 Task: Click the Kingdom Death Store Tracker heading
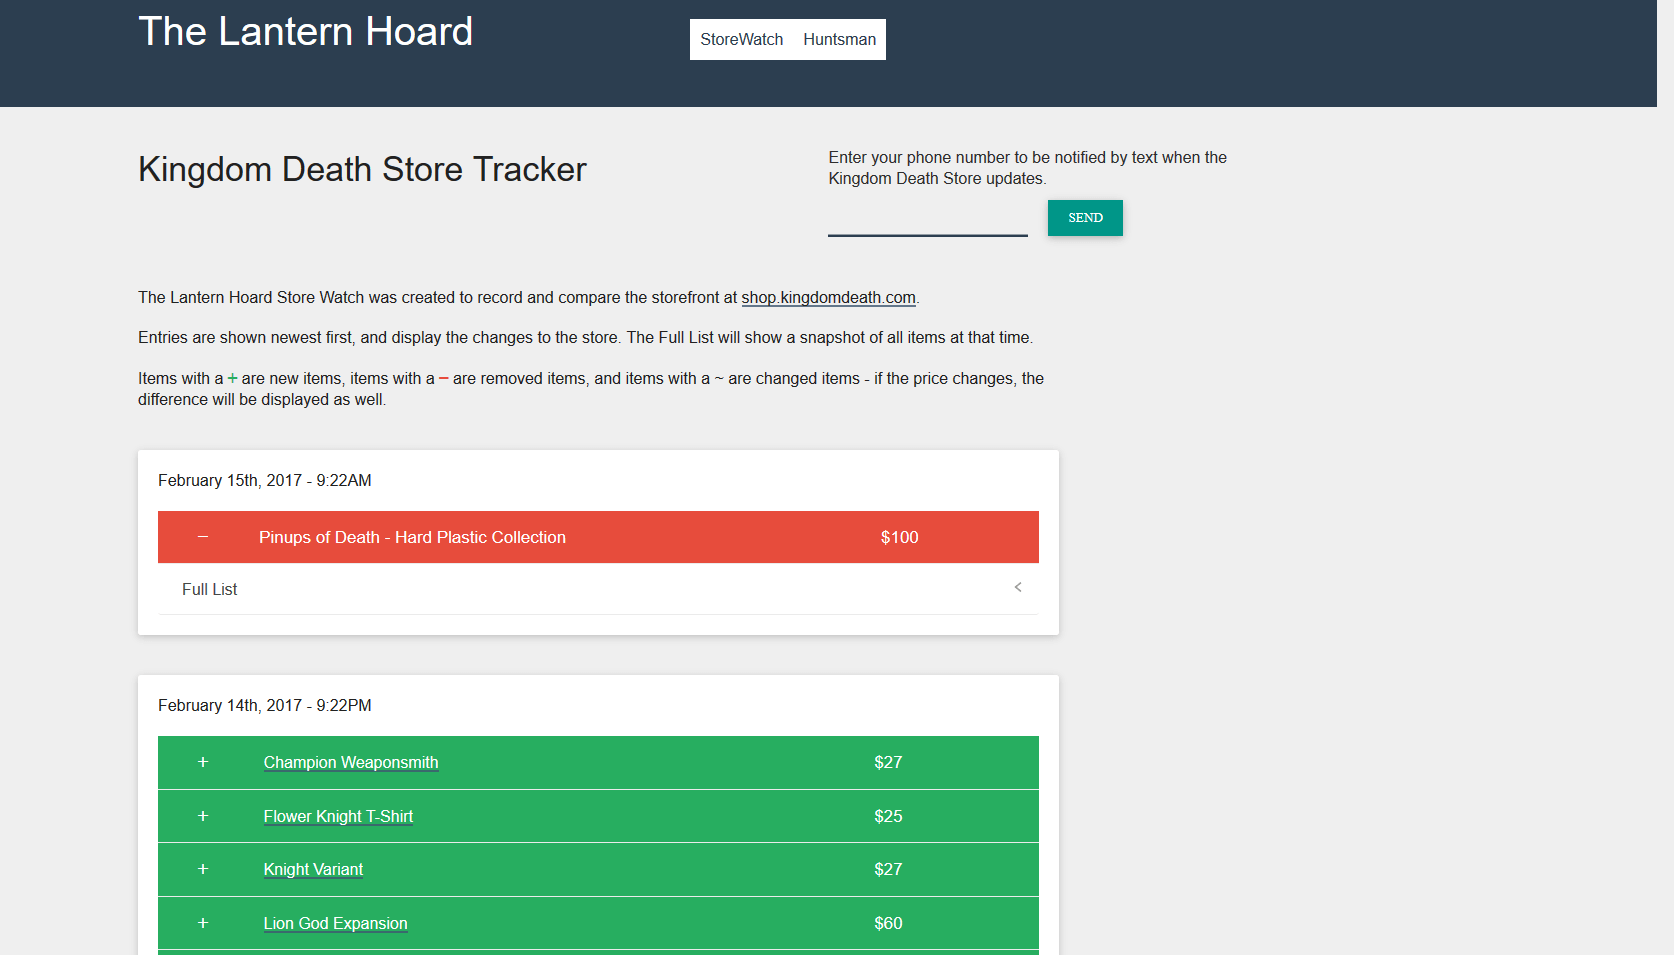362,169
